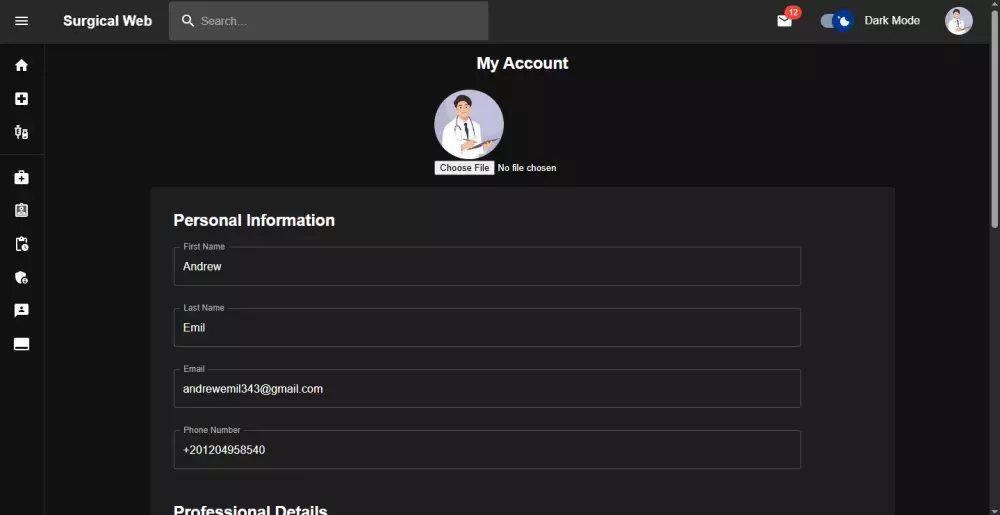Open mail notifications with 12 badge
The image size is (1000, 515).
tap(785, 20)
